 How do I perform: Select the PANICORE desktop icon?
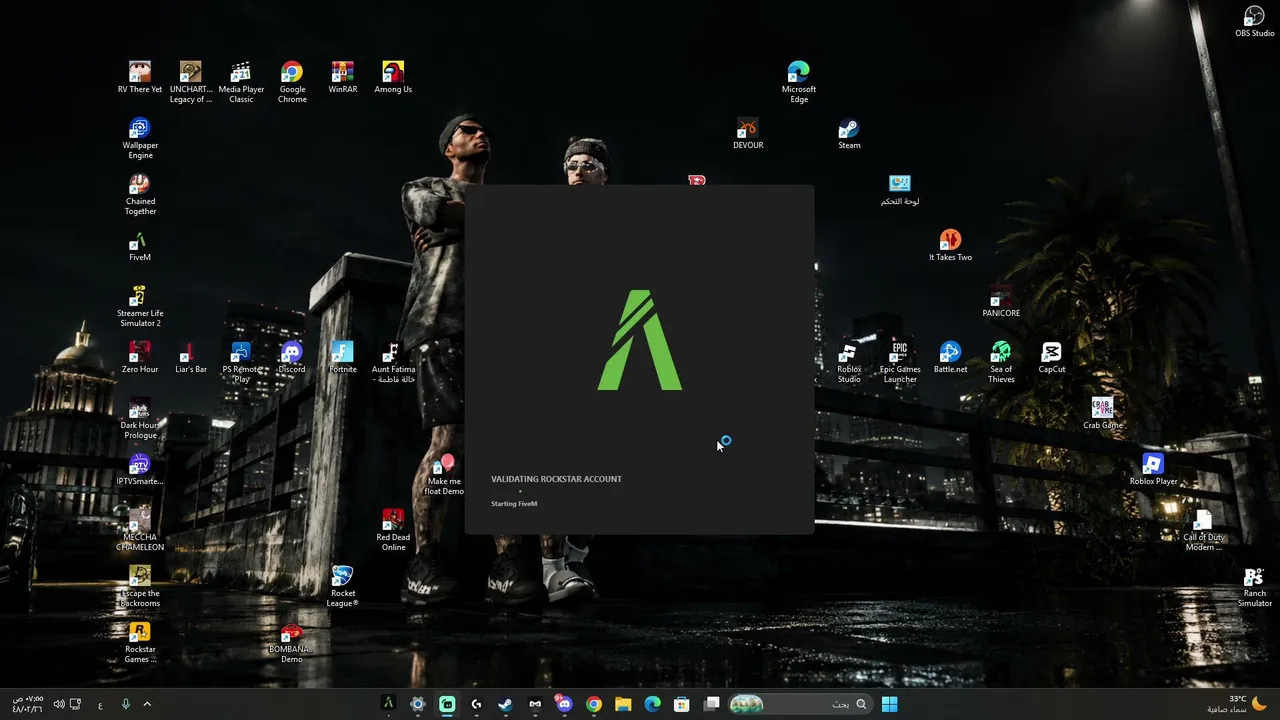click(1001, 303)
